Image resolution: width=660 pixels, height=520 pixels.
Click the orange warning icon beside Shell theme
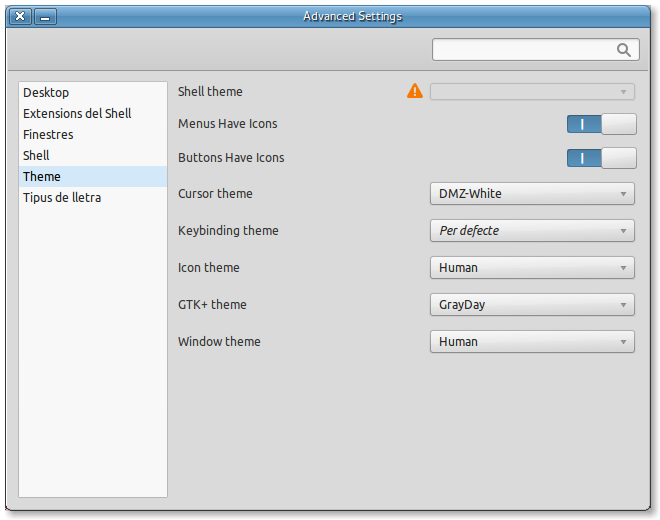click(415, 91)
